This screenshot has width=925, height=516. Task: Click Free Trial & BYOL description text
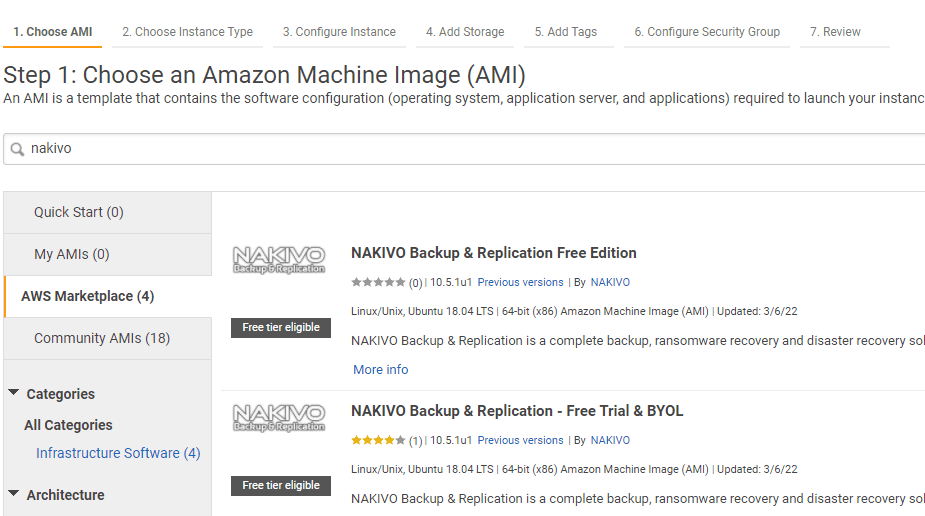638,499
